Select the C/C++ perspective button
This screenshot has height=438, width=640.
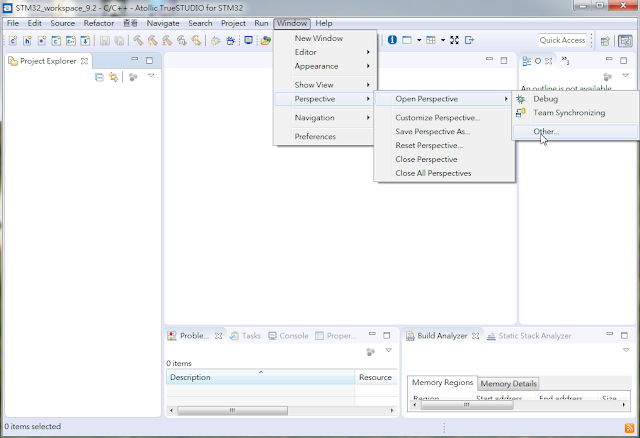[625, 40]
